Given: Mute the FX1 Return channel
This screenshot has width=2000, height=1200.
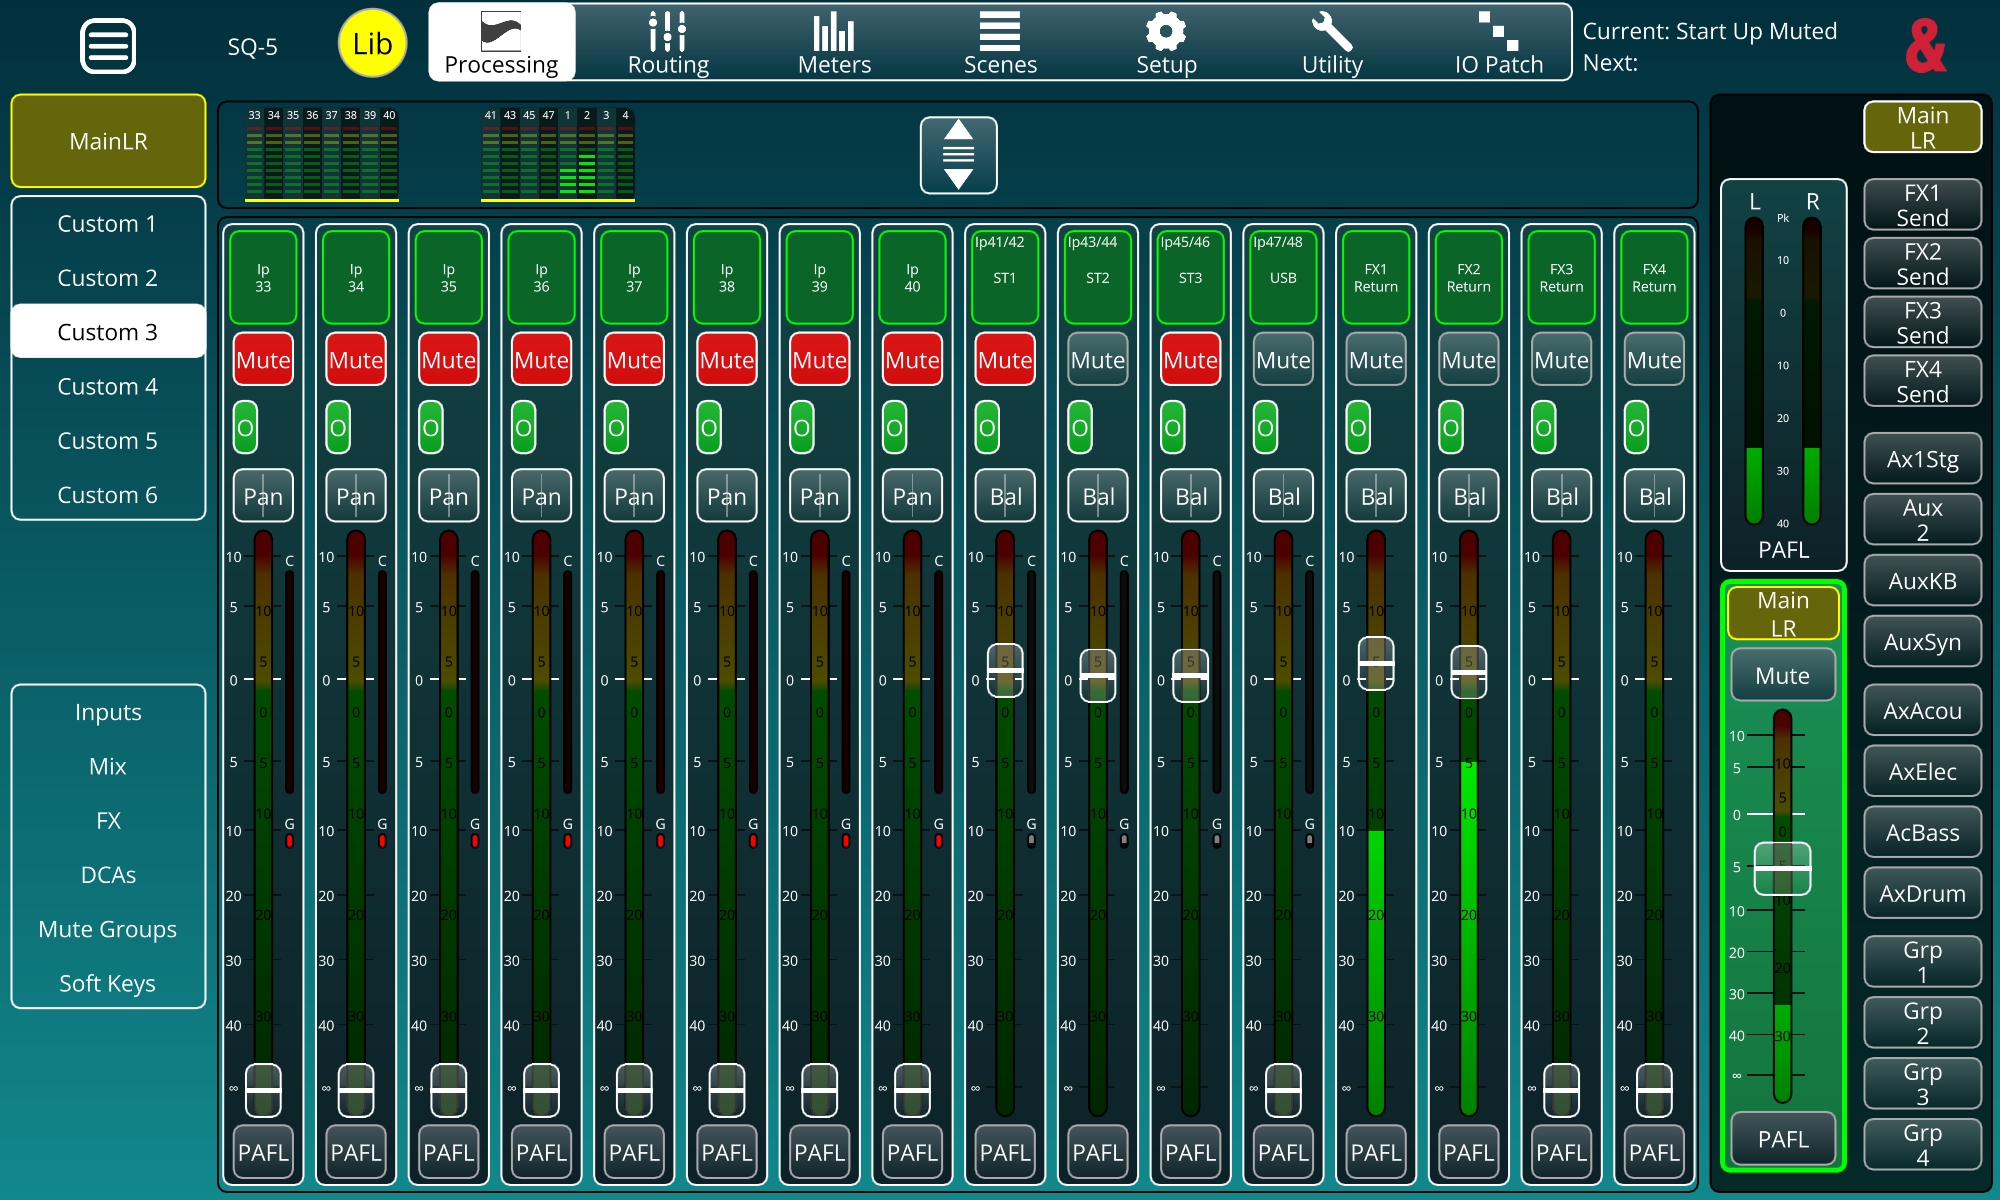Looking at the screenshot, I should 1376,360.
